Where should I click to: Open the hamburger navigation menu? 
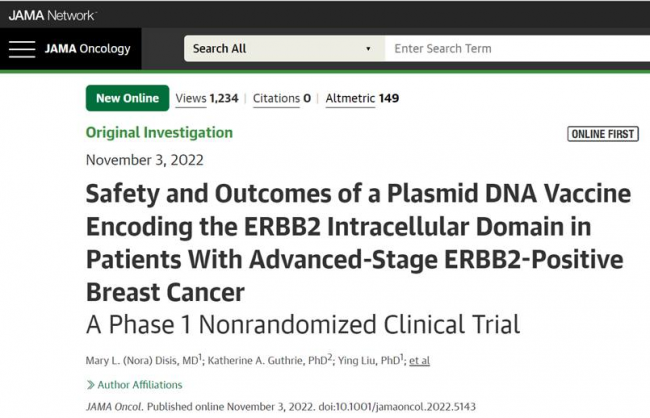click(23, 49)
